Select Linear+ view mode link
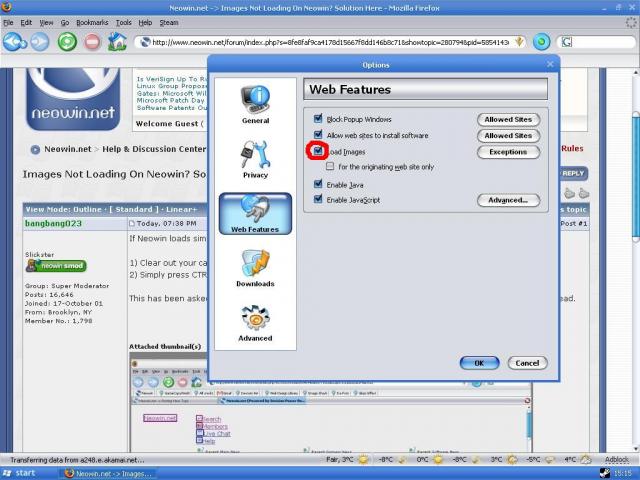Screen dimensions: 640x480 click(x=182, y=209)
